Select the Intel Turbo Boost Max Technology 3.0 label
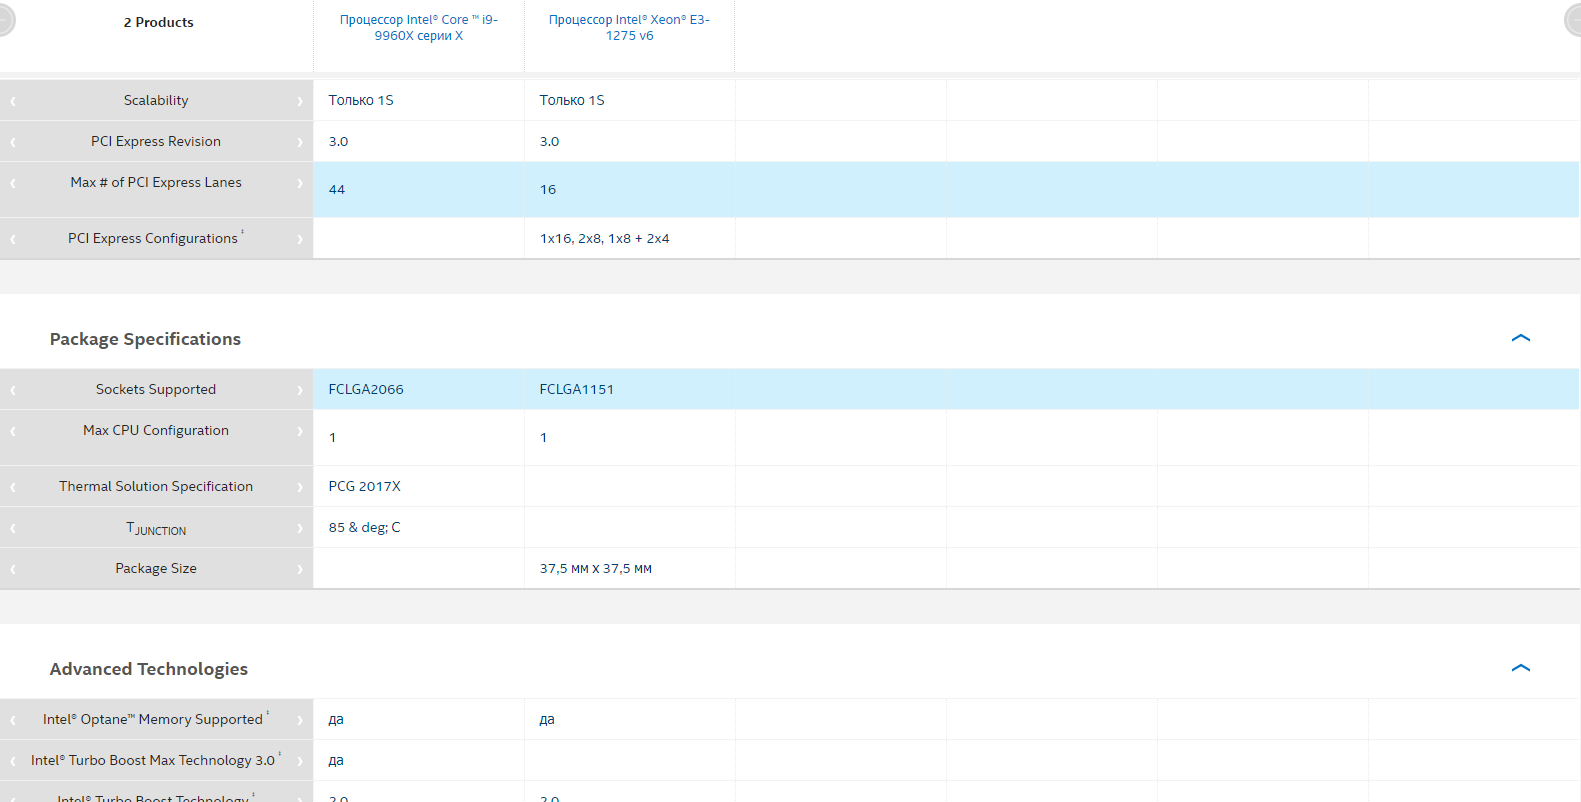 click(153, 760)
